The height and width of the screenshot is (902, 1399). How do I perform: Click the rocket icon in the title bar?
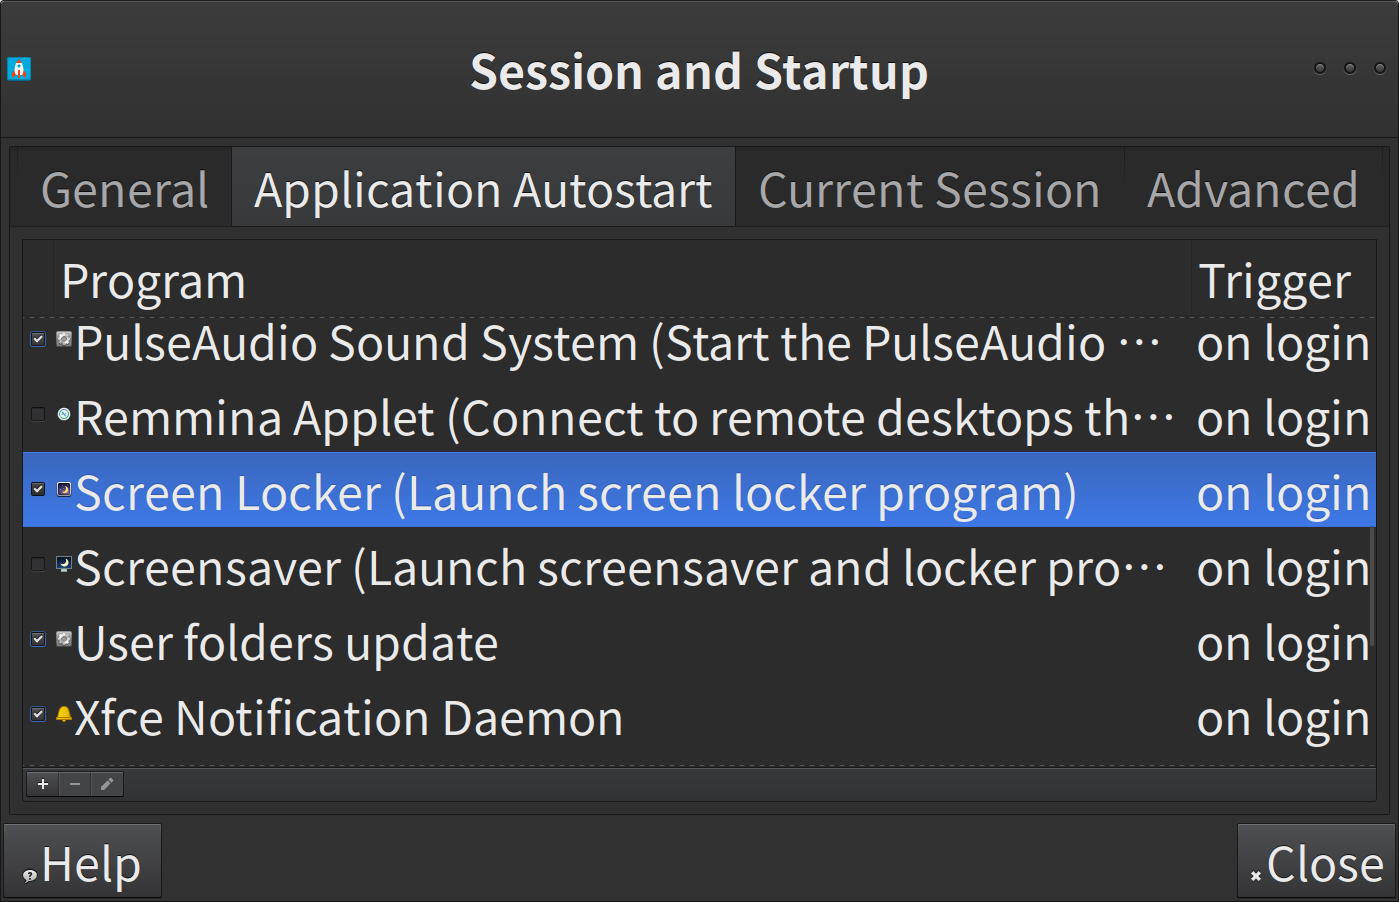19,69
